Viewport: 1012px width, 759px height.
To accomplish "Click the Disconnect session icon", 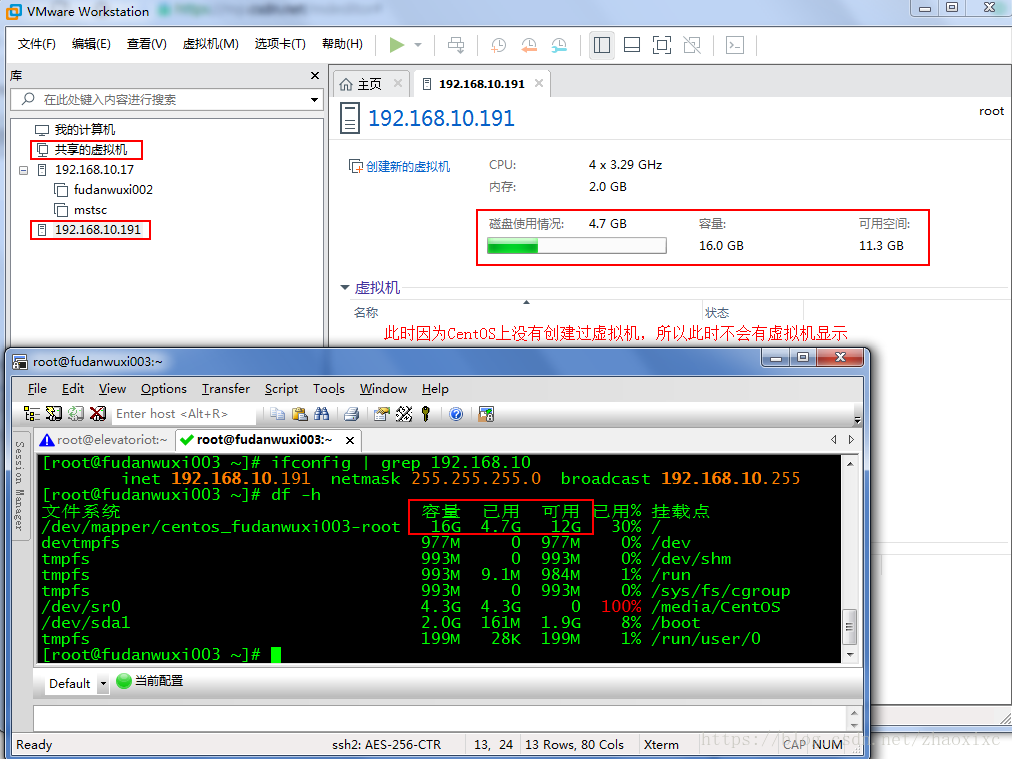I will (x=97, y=414).
